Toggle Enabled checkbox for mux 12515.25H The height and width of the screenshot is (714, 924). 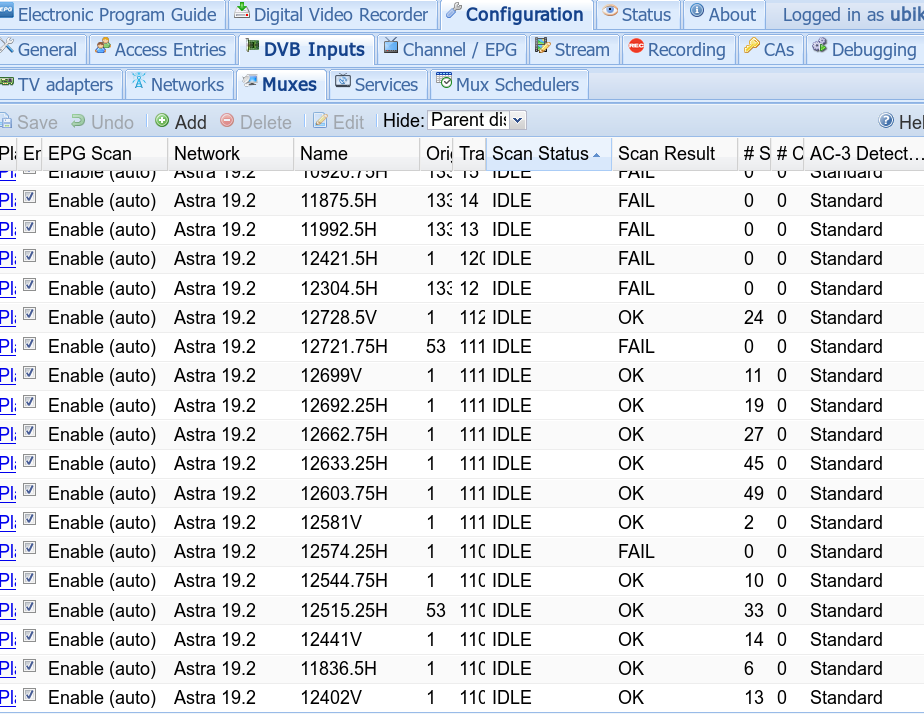point(29,607)
